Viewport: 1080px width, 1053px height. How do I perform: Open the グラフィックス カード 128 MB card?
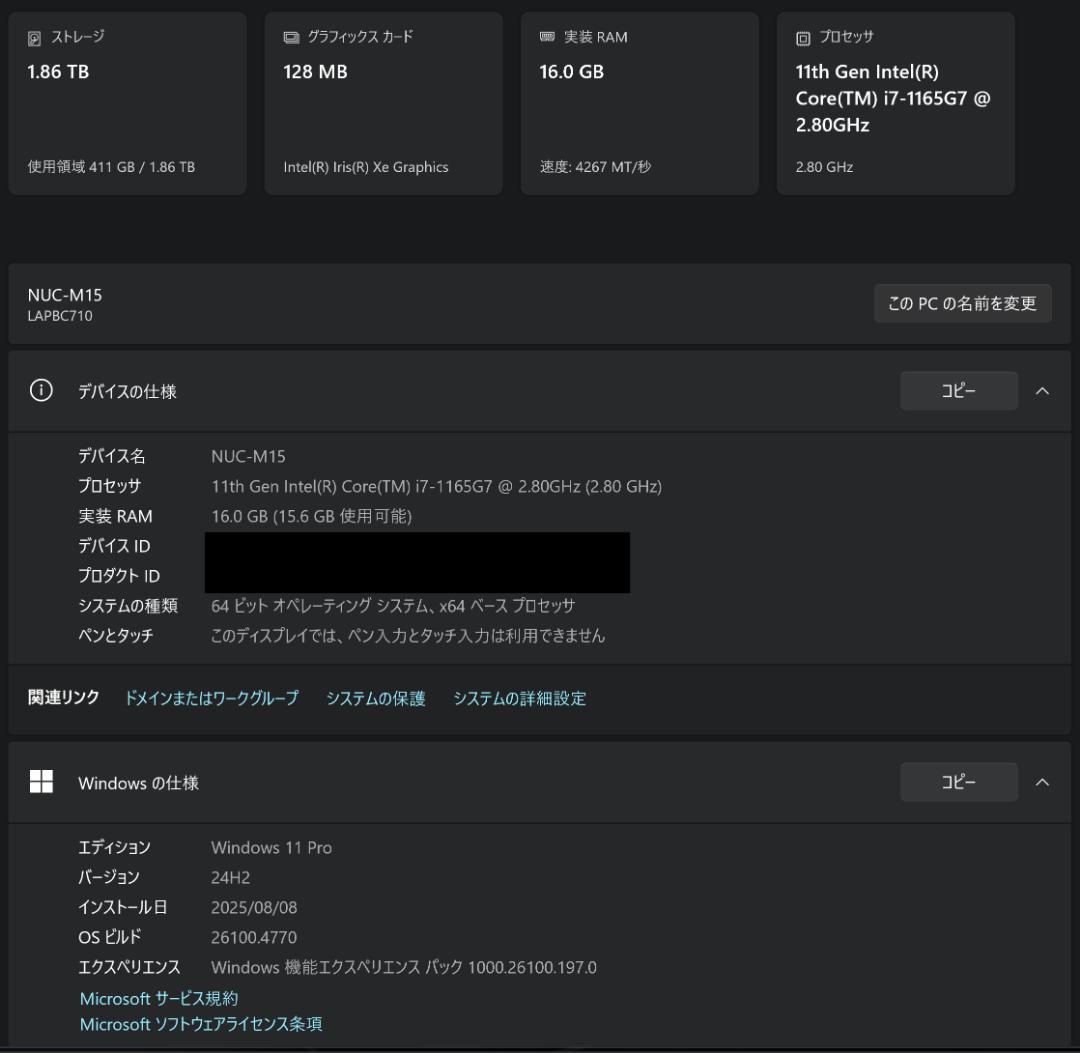(x=384, y=103)
